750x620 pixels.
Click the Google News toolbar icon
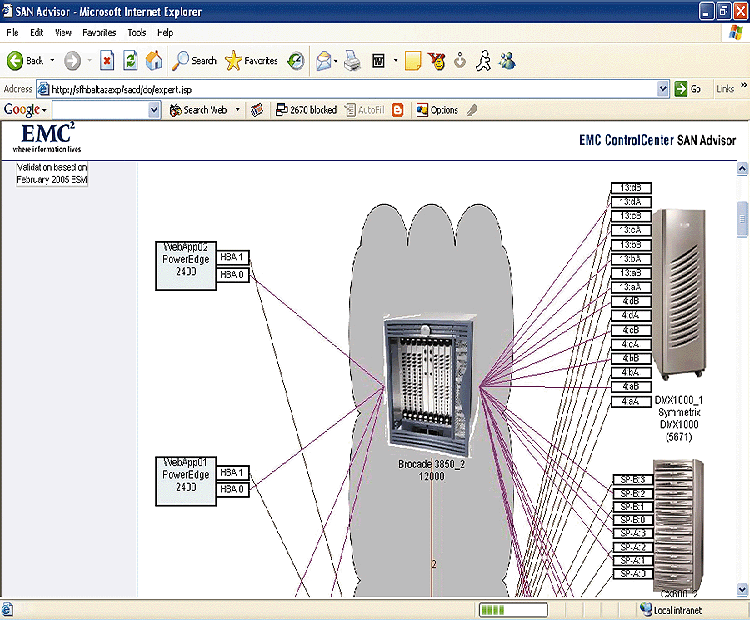click(257, 110)
